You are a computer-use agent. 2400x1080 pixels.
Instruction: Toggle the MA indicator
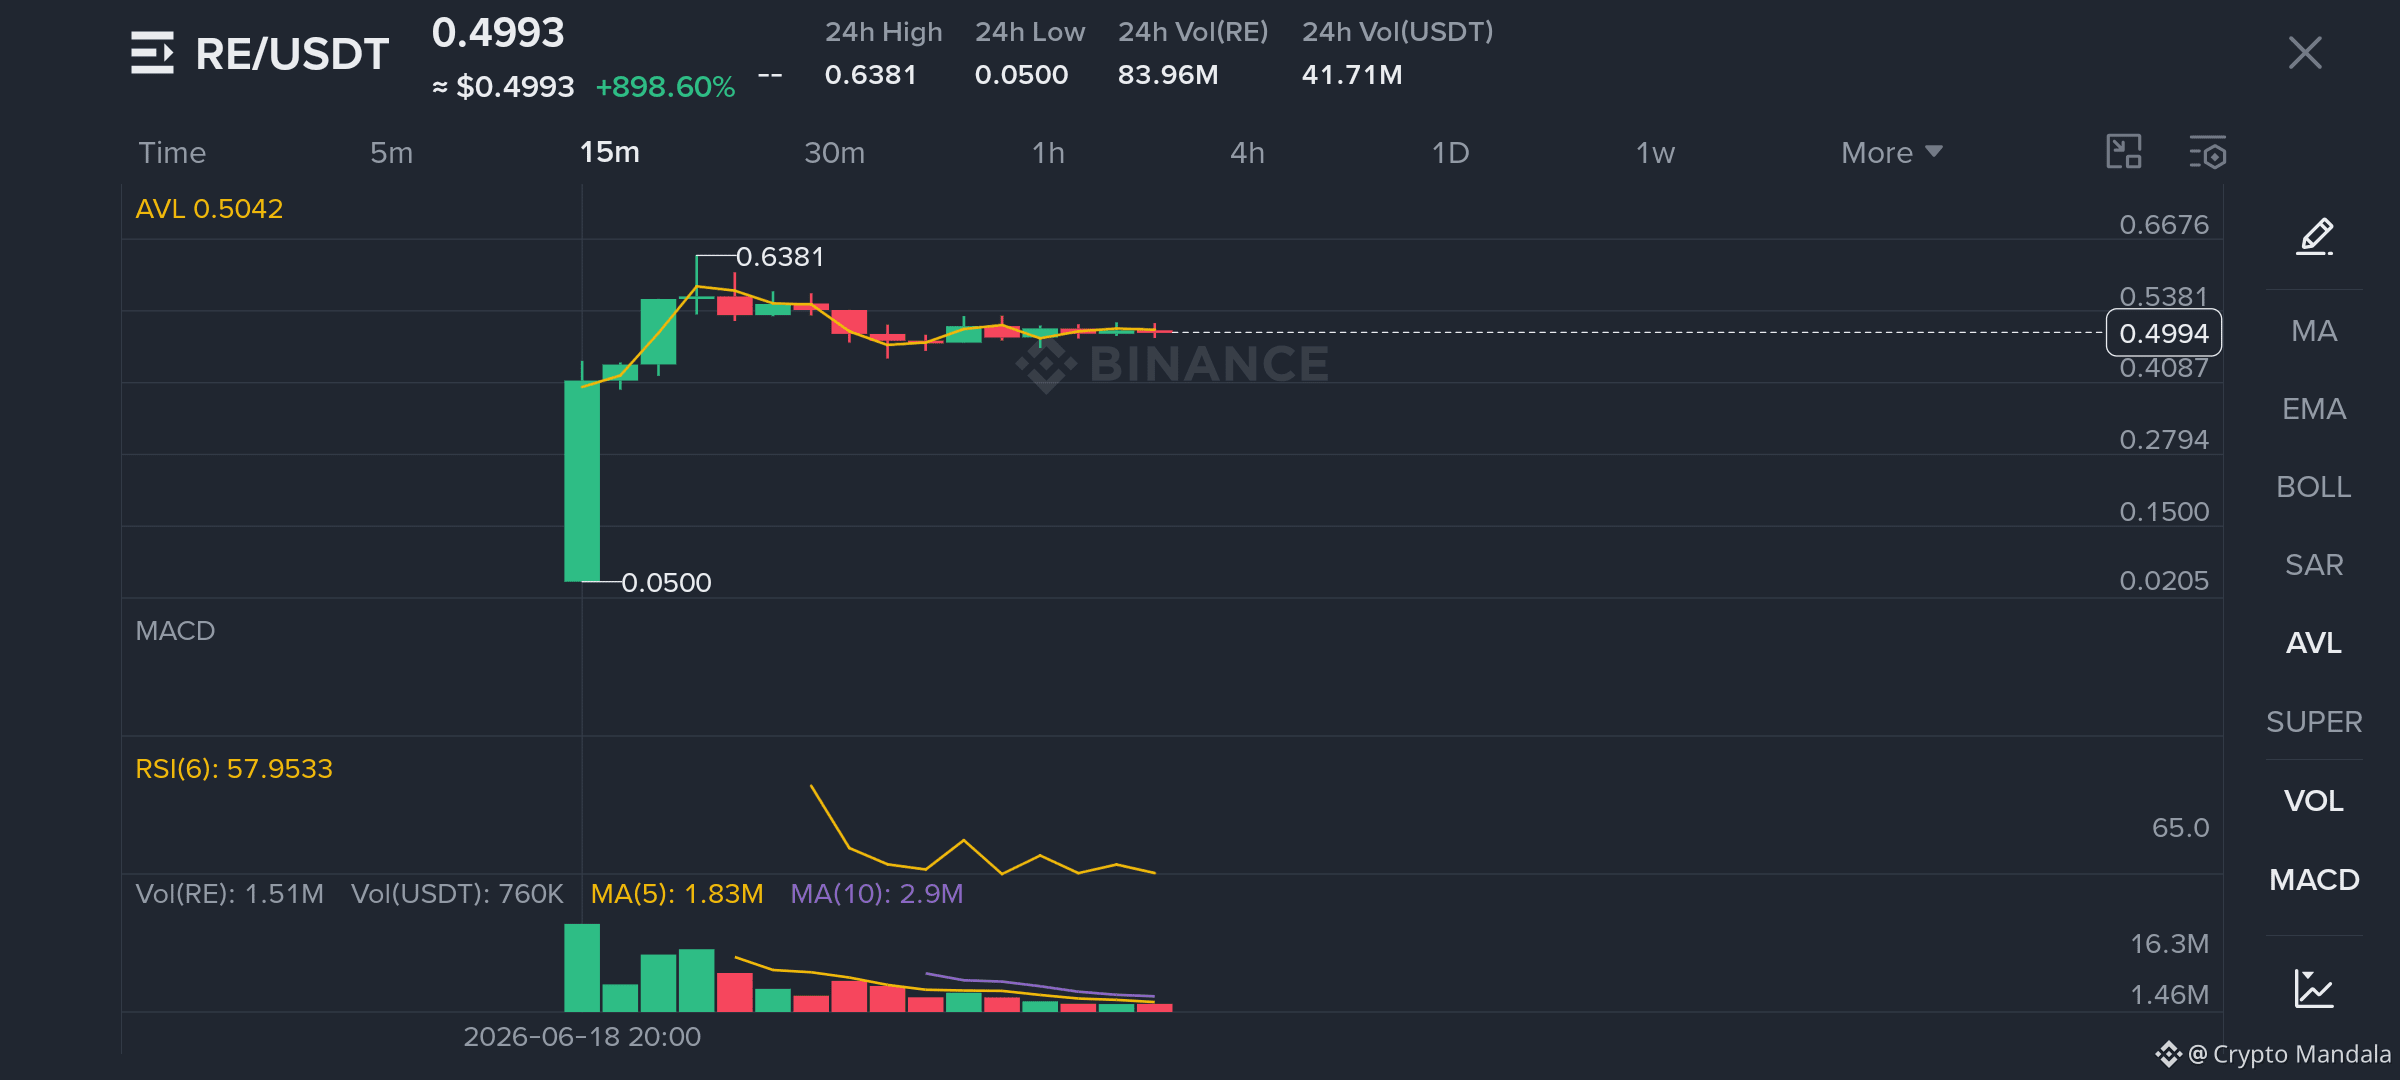(2314, 331)
